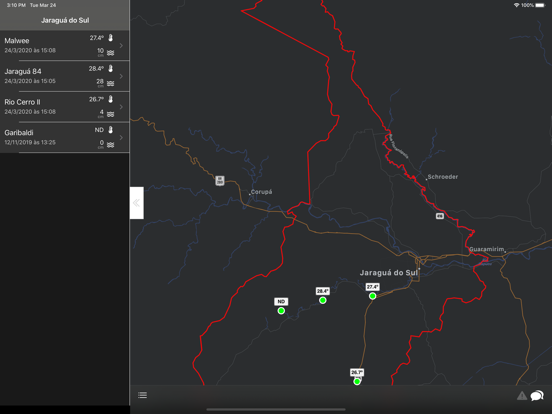The width and height of the screenshot is (552, 414).
Task: Open the chat bubbles icon
Action: pos(537,395)
